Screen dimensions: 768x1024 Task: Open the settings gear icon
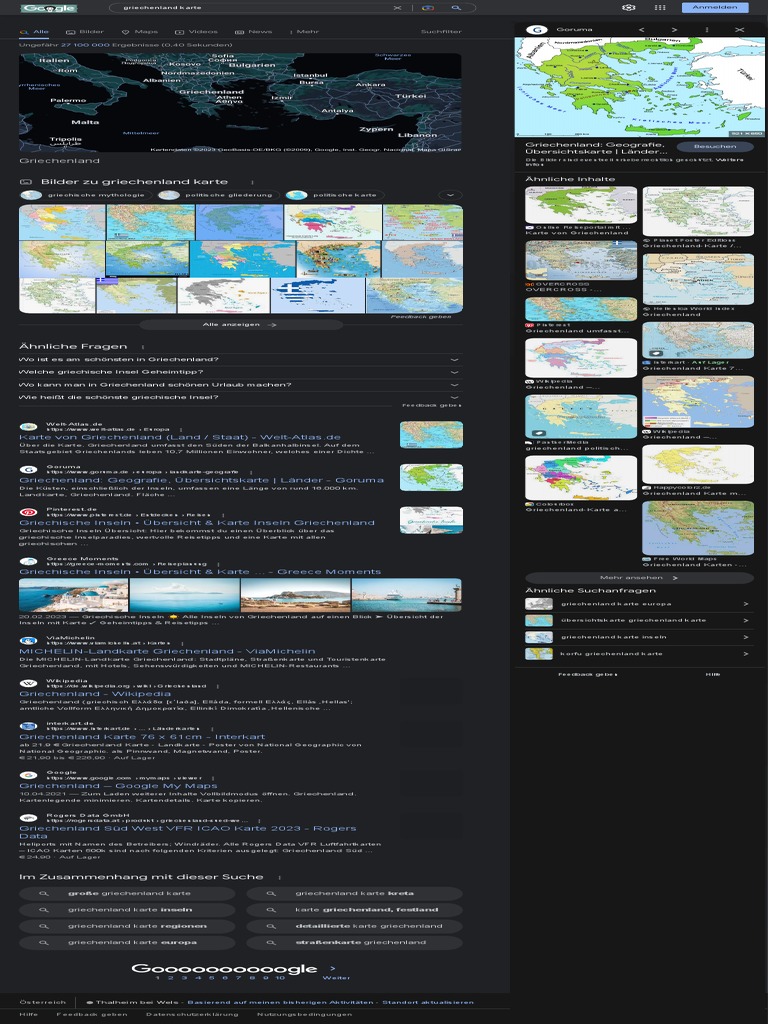[x=628, y=7]
